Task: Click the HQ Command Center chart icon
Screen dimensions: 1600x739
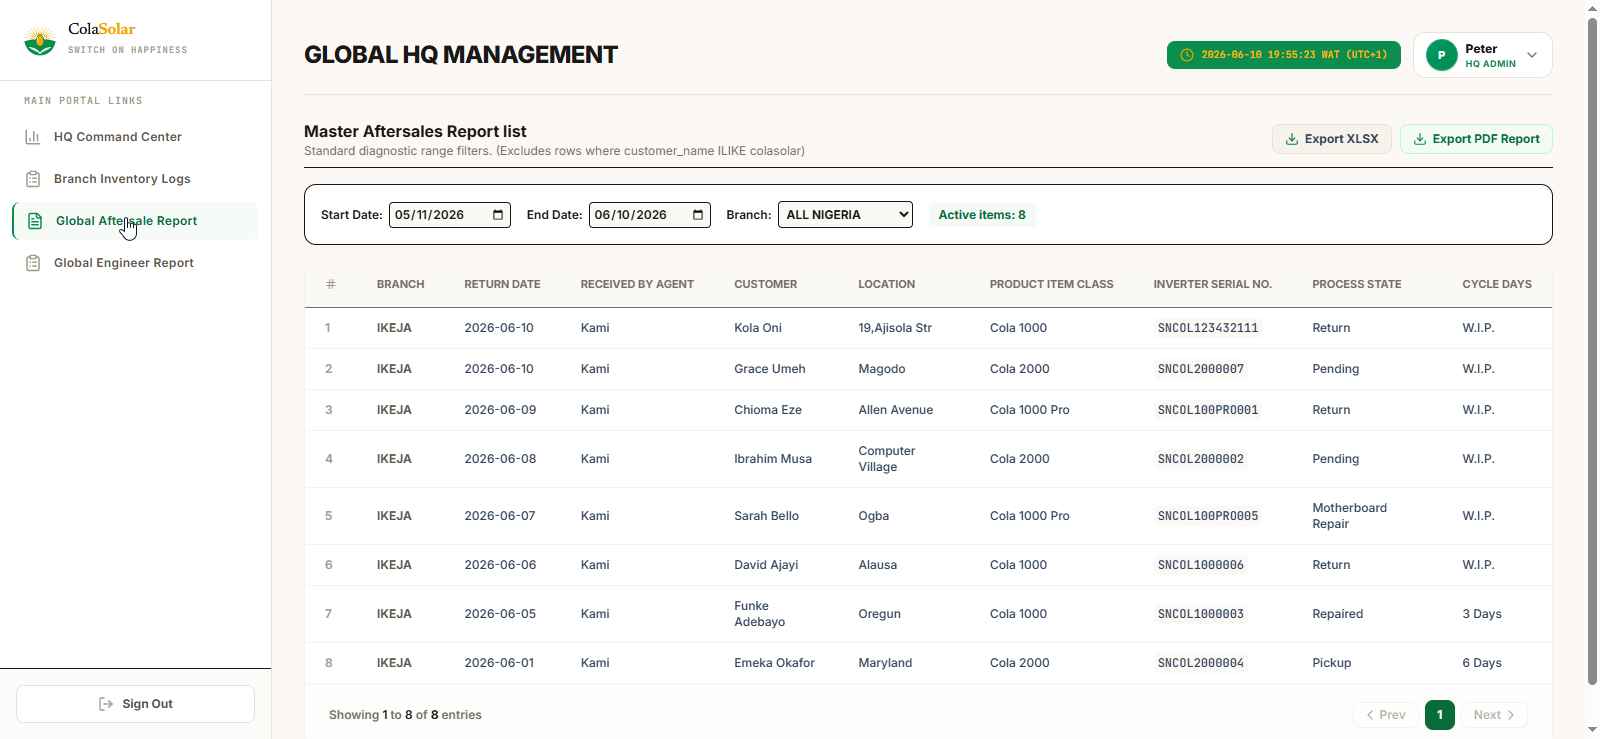Action: [x=33, y=137]
